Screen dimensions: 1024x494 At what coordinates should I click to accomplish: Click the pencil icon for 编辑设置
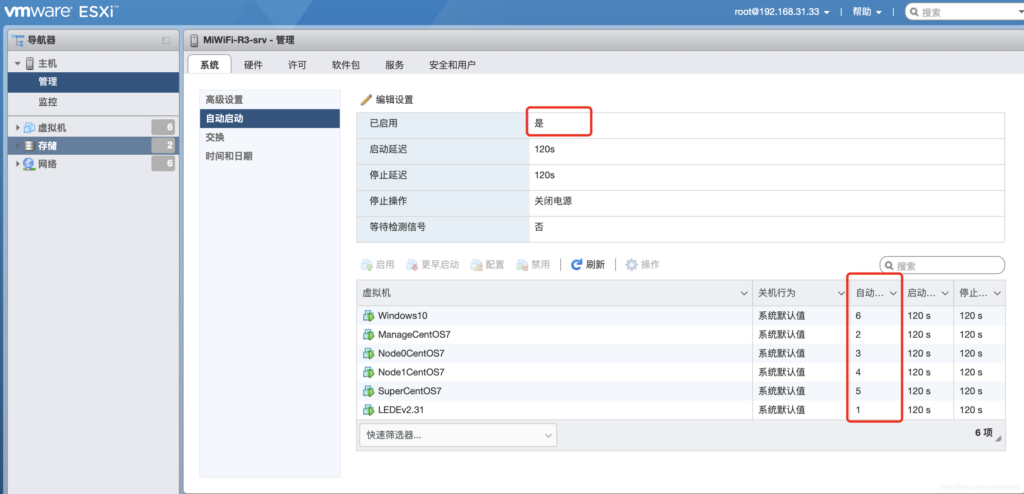coord(366,100)
